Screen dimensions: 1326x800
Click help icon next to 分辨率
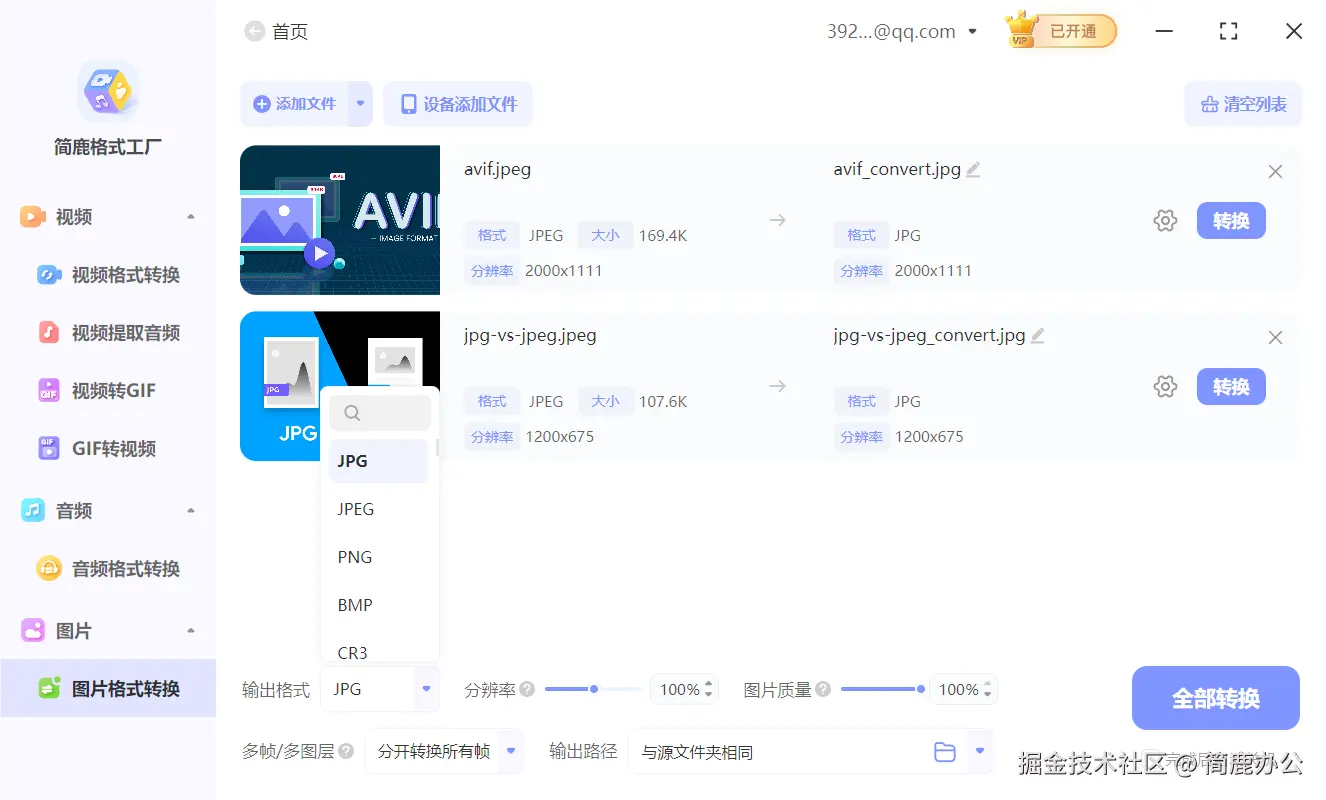click(527, 689)
